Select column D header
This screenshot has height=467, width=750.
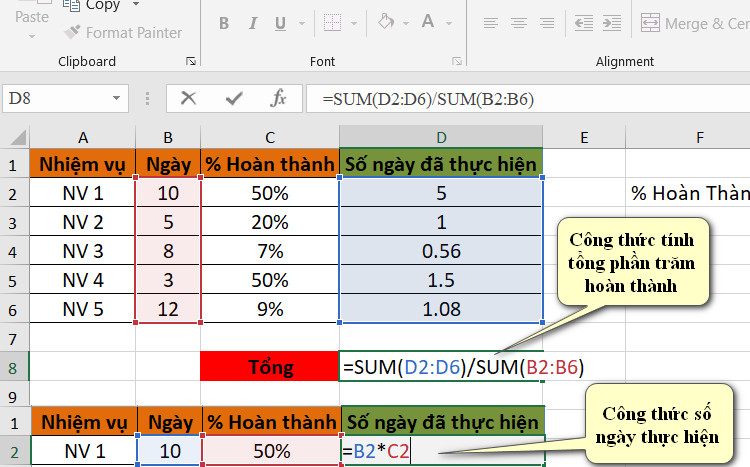pyautogui.click(x=441, y=137)
